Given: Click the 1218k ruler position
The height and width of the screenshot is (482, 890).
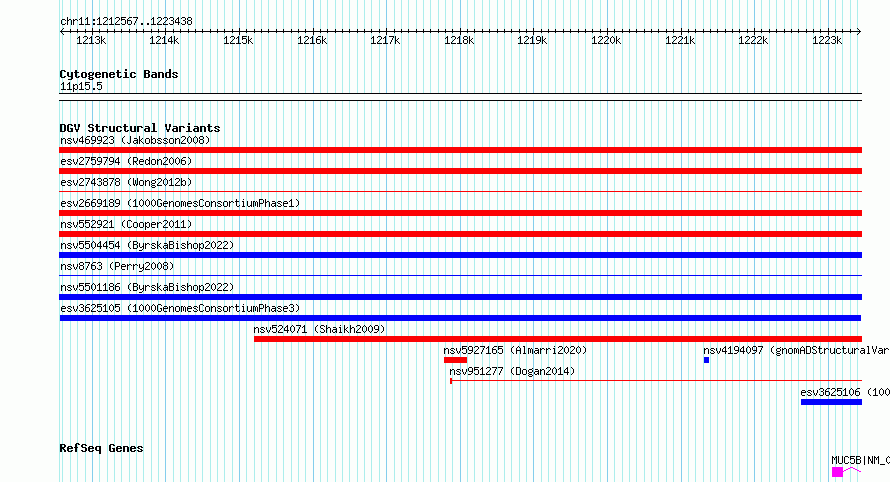Looking at the screenshot, I should pyautogui.click(x=459, y=40).
